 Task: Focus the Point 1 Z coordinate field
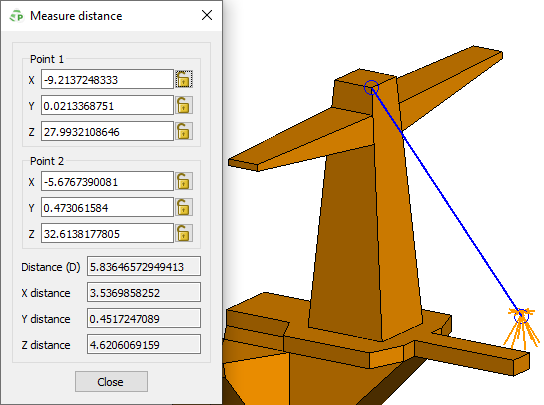pos(107,131)
